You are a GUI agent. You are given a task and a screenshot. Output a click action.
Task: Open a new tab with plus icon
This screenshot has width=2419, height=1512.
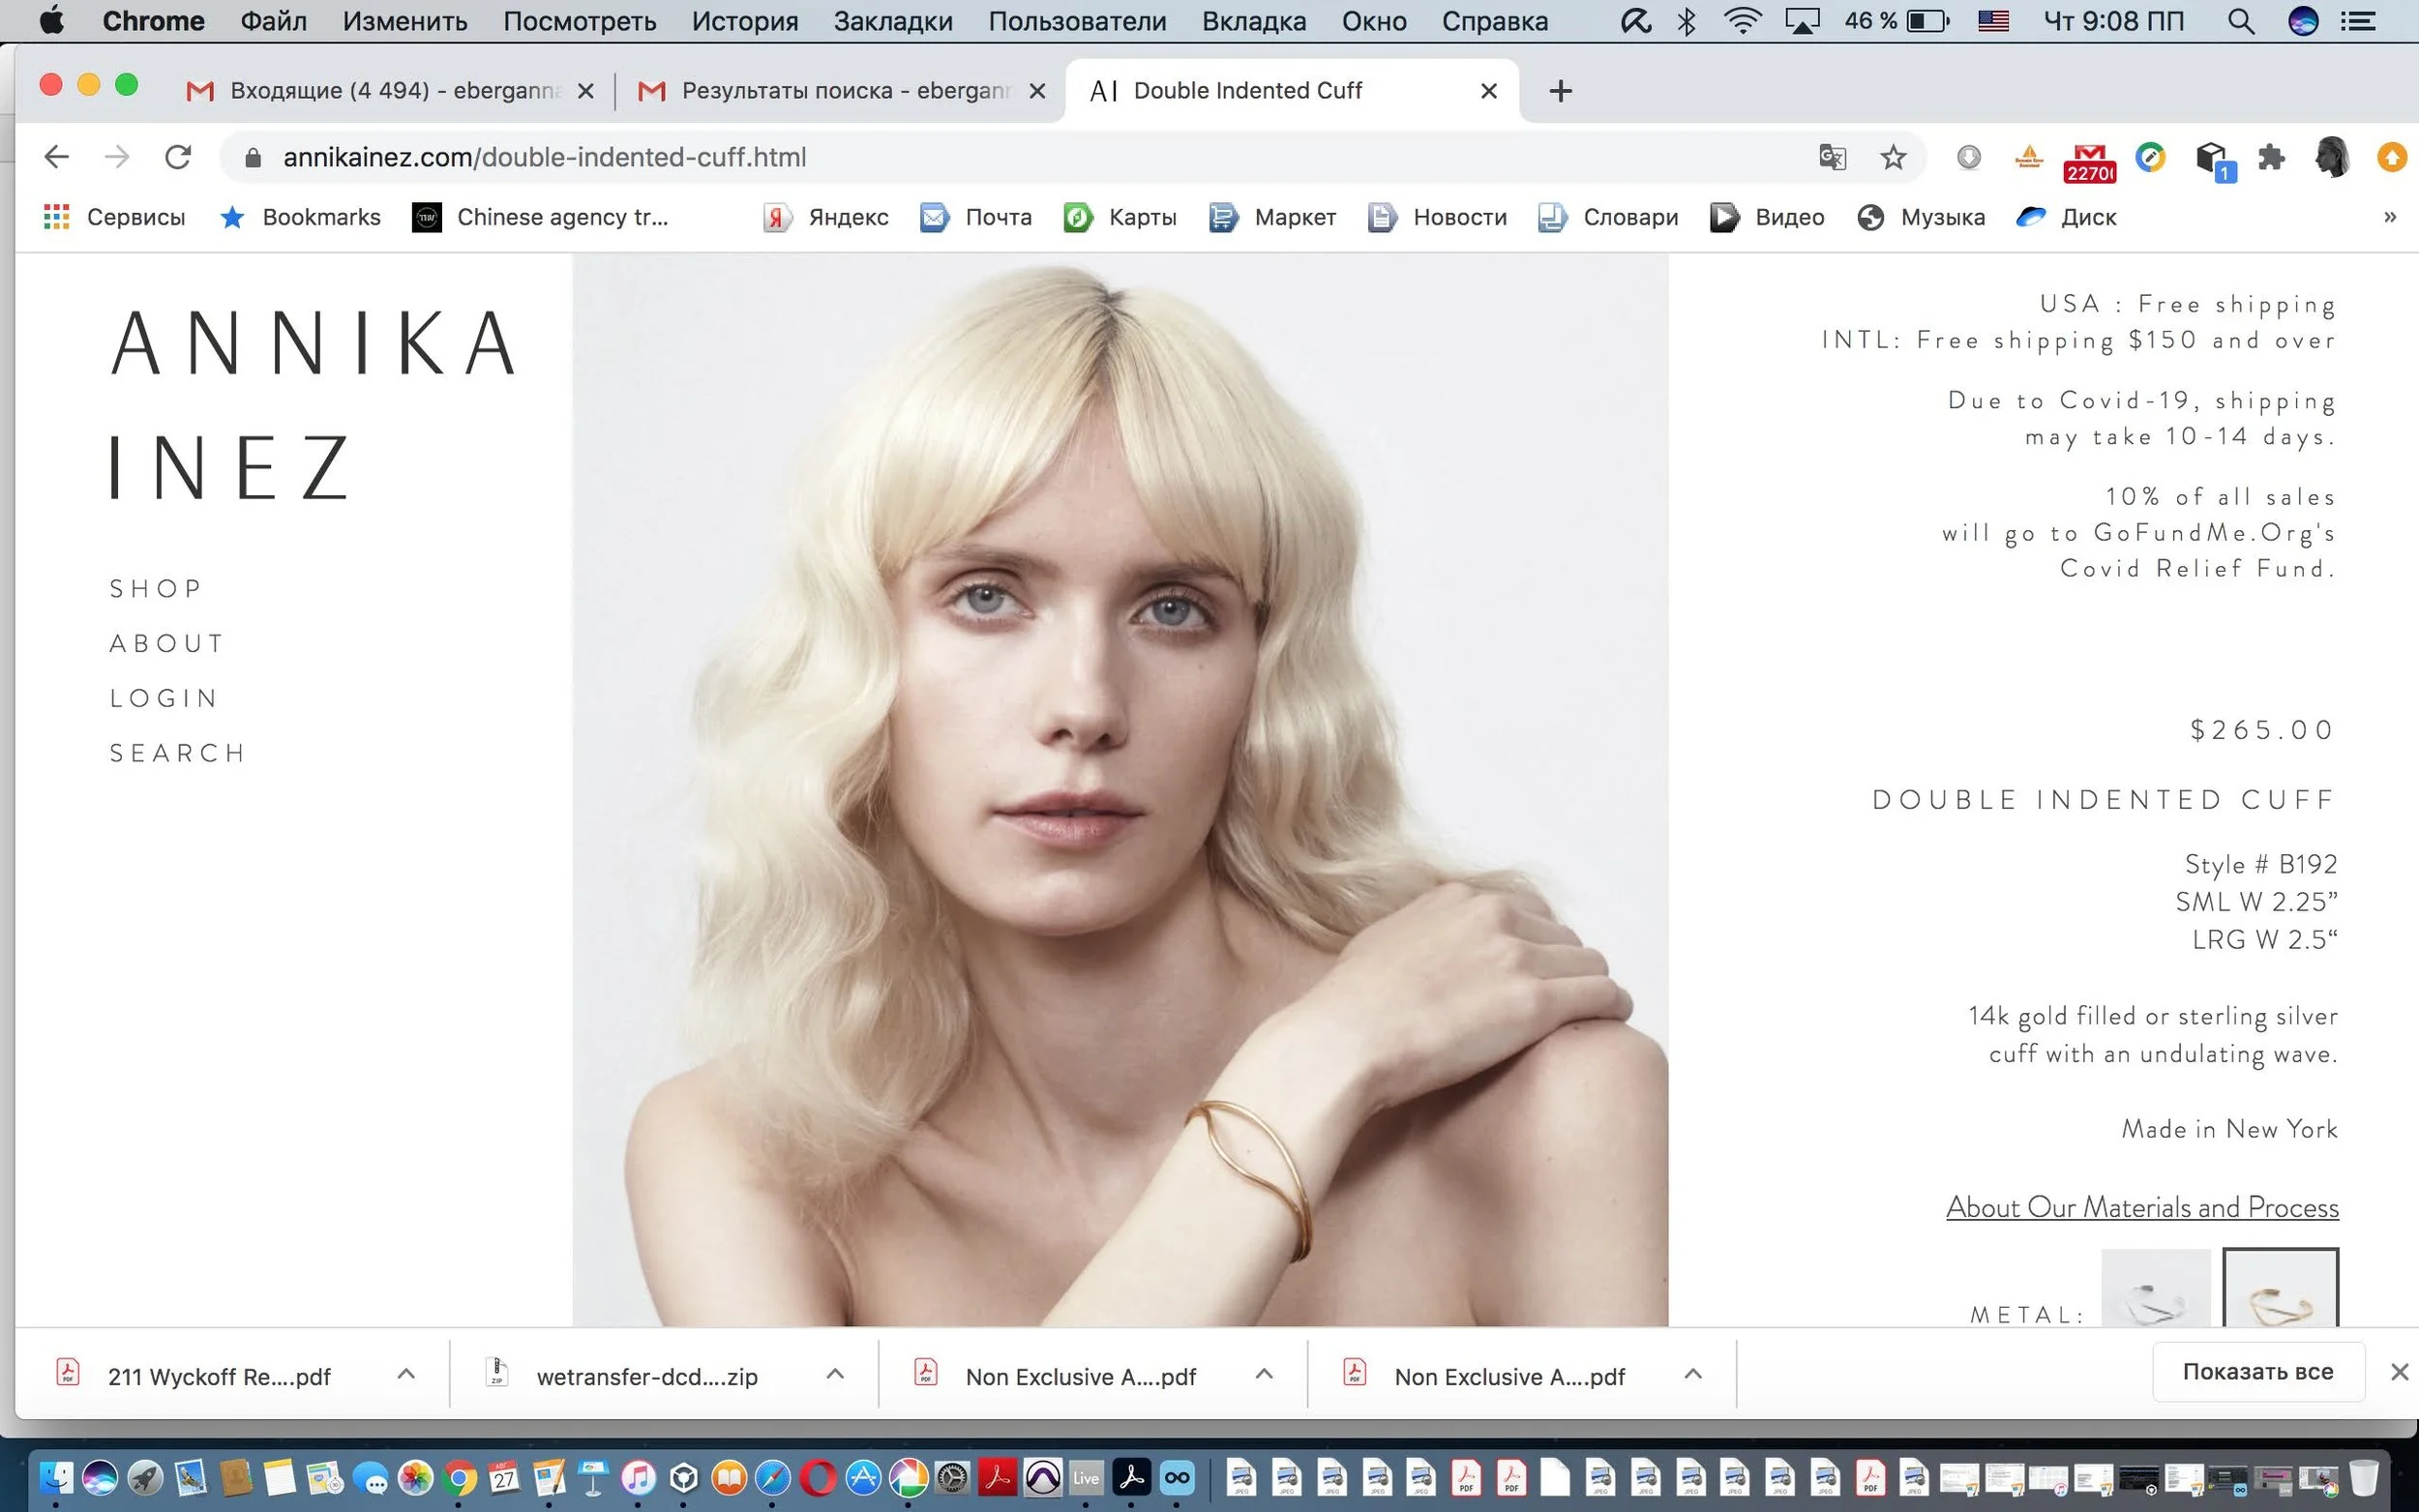click(1560, 91)
